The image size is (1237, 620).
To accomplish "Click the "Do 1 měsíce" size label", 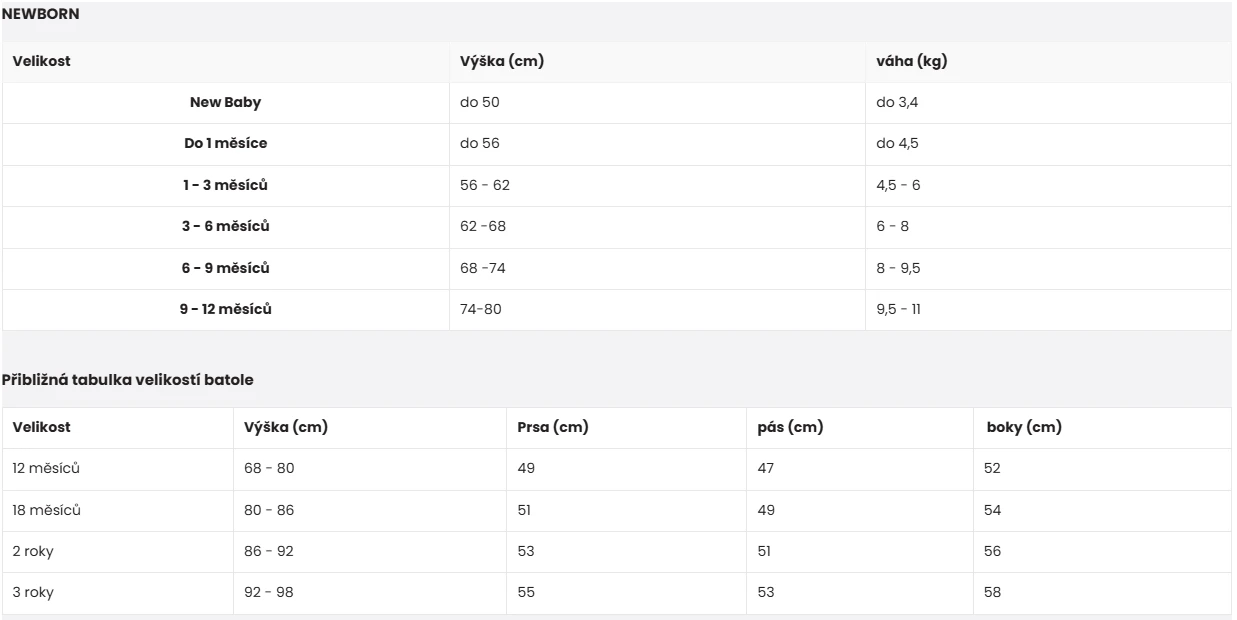I will (225, 143).
